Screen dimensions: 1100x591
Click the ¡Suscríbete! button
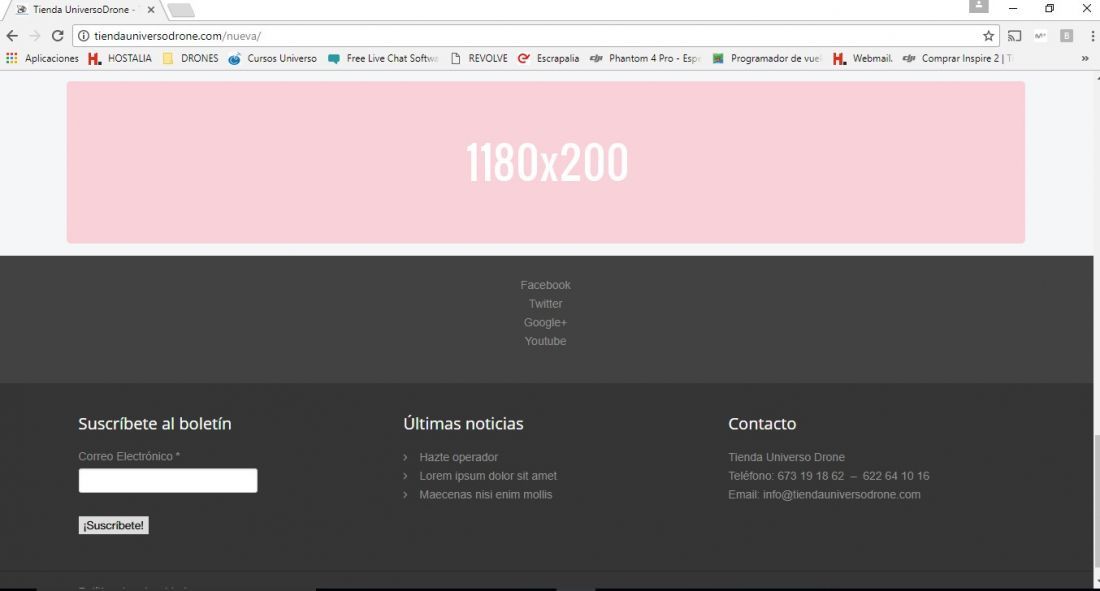[x=114, y=525]
